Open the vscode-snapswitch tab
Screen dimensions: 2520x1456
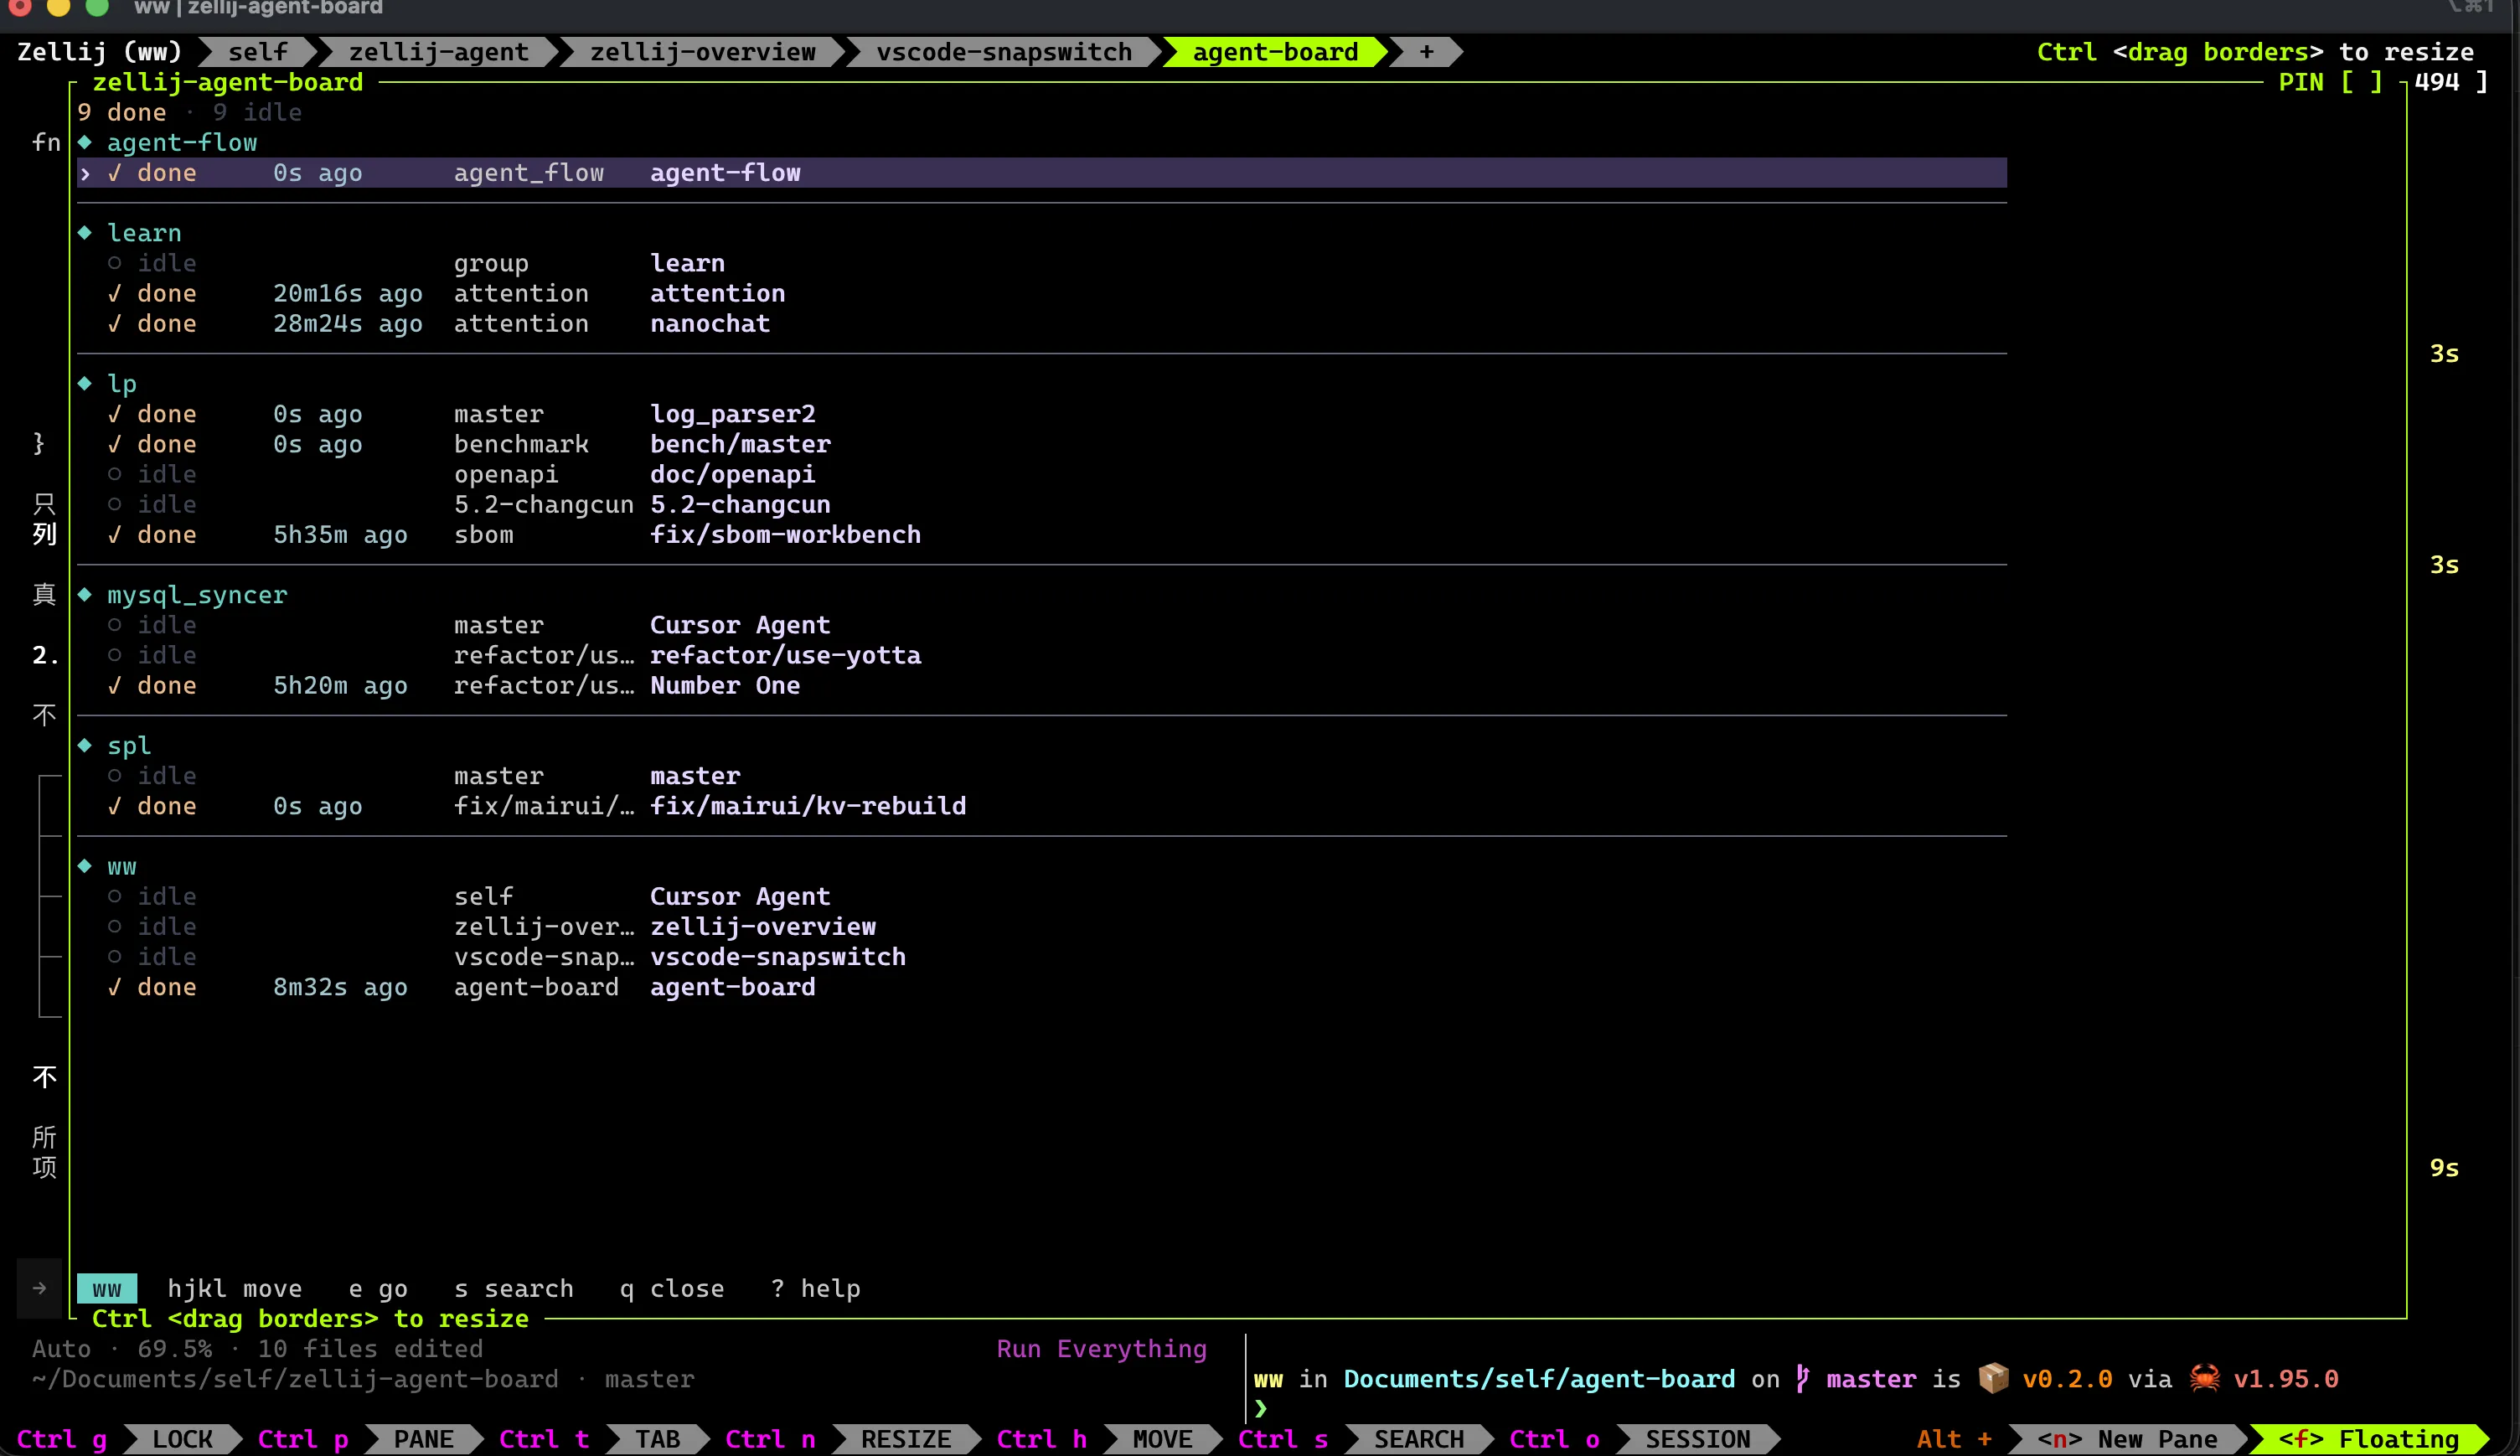click(x=1004, y=52)
